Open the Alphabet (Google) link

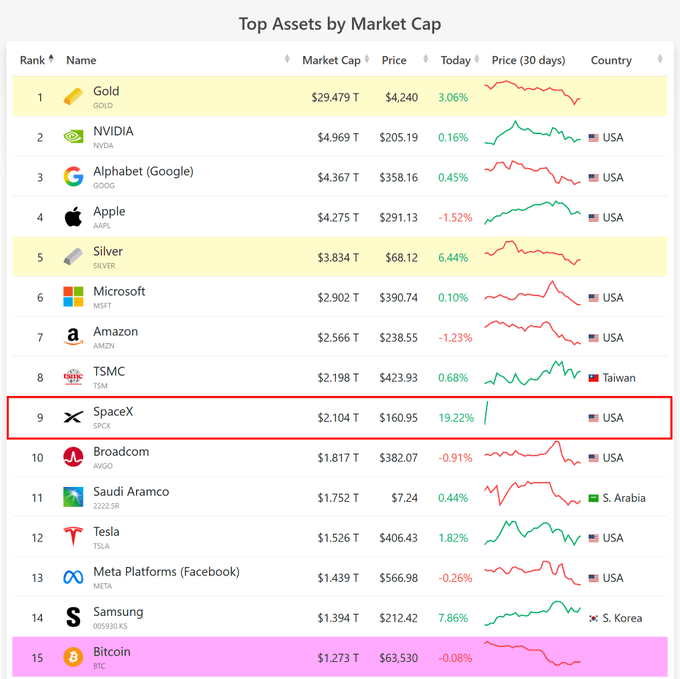click(143, 171)
